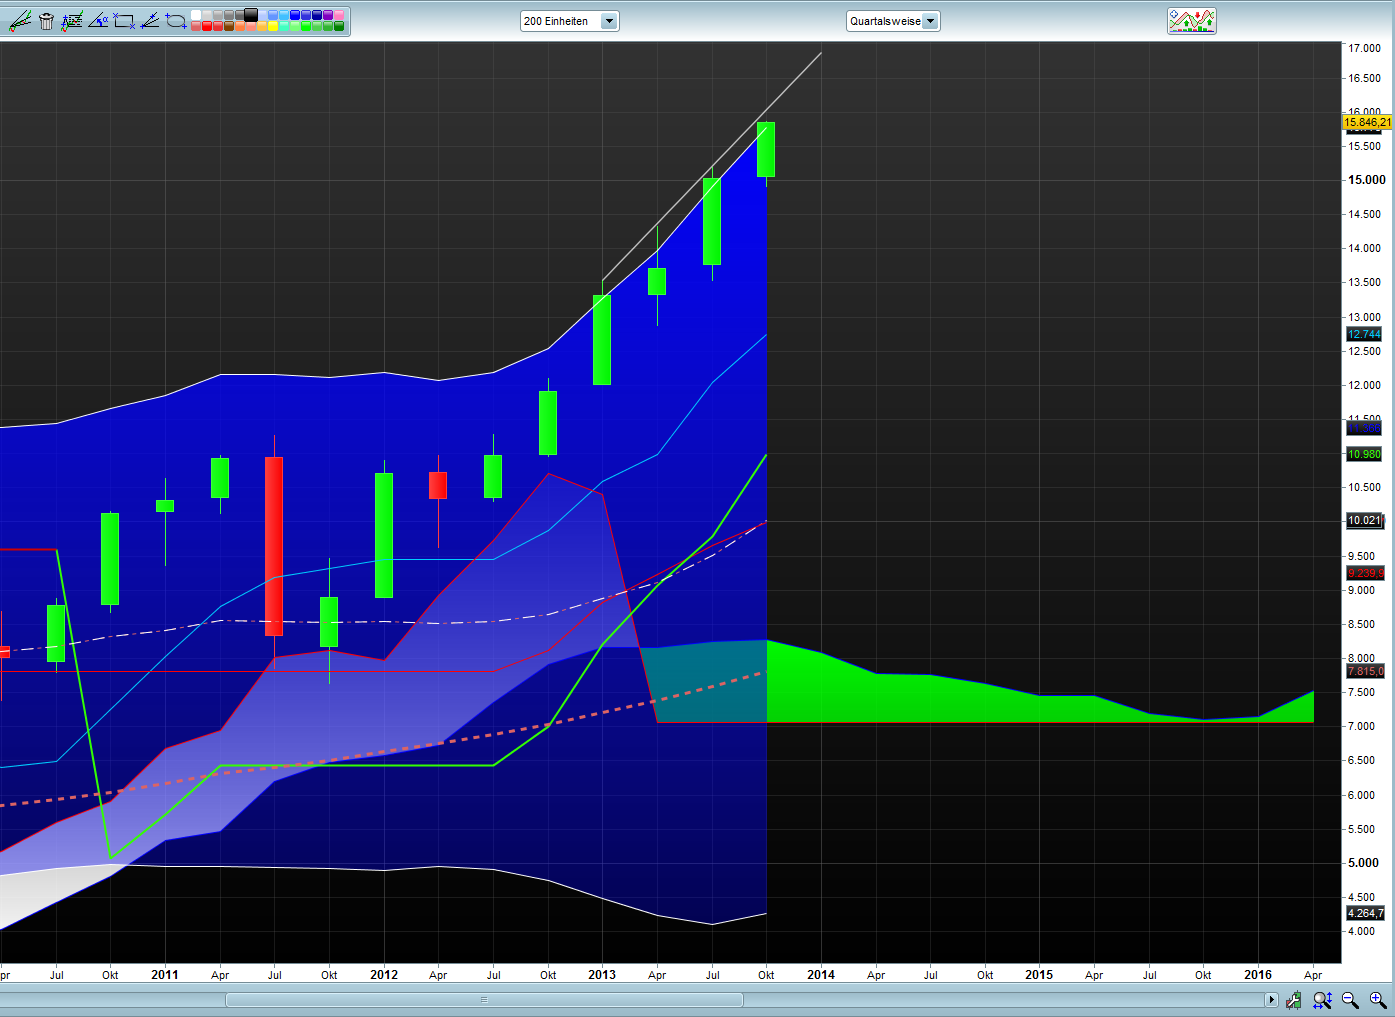Open the text annotation drawing tool

[x=72, y=21]
